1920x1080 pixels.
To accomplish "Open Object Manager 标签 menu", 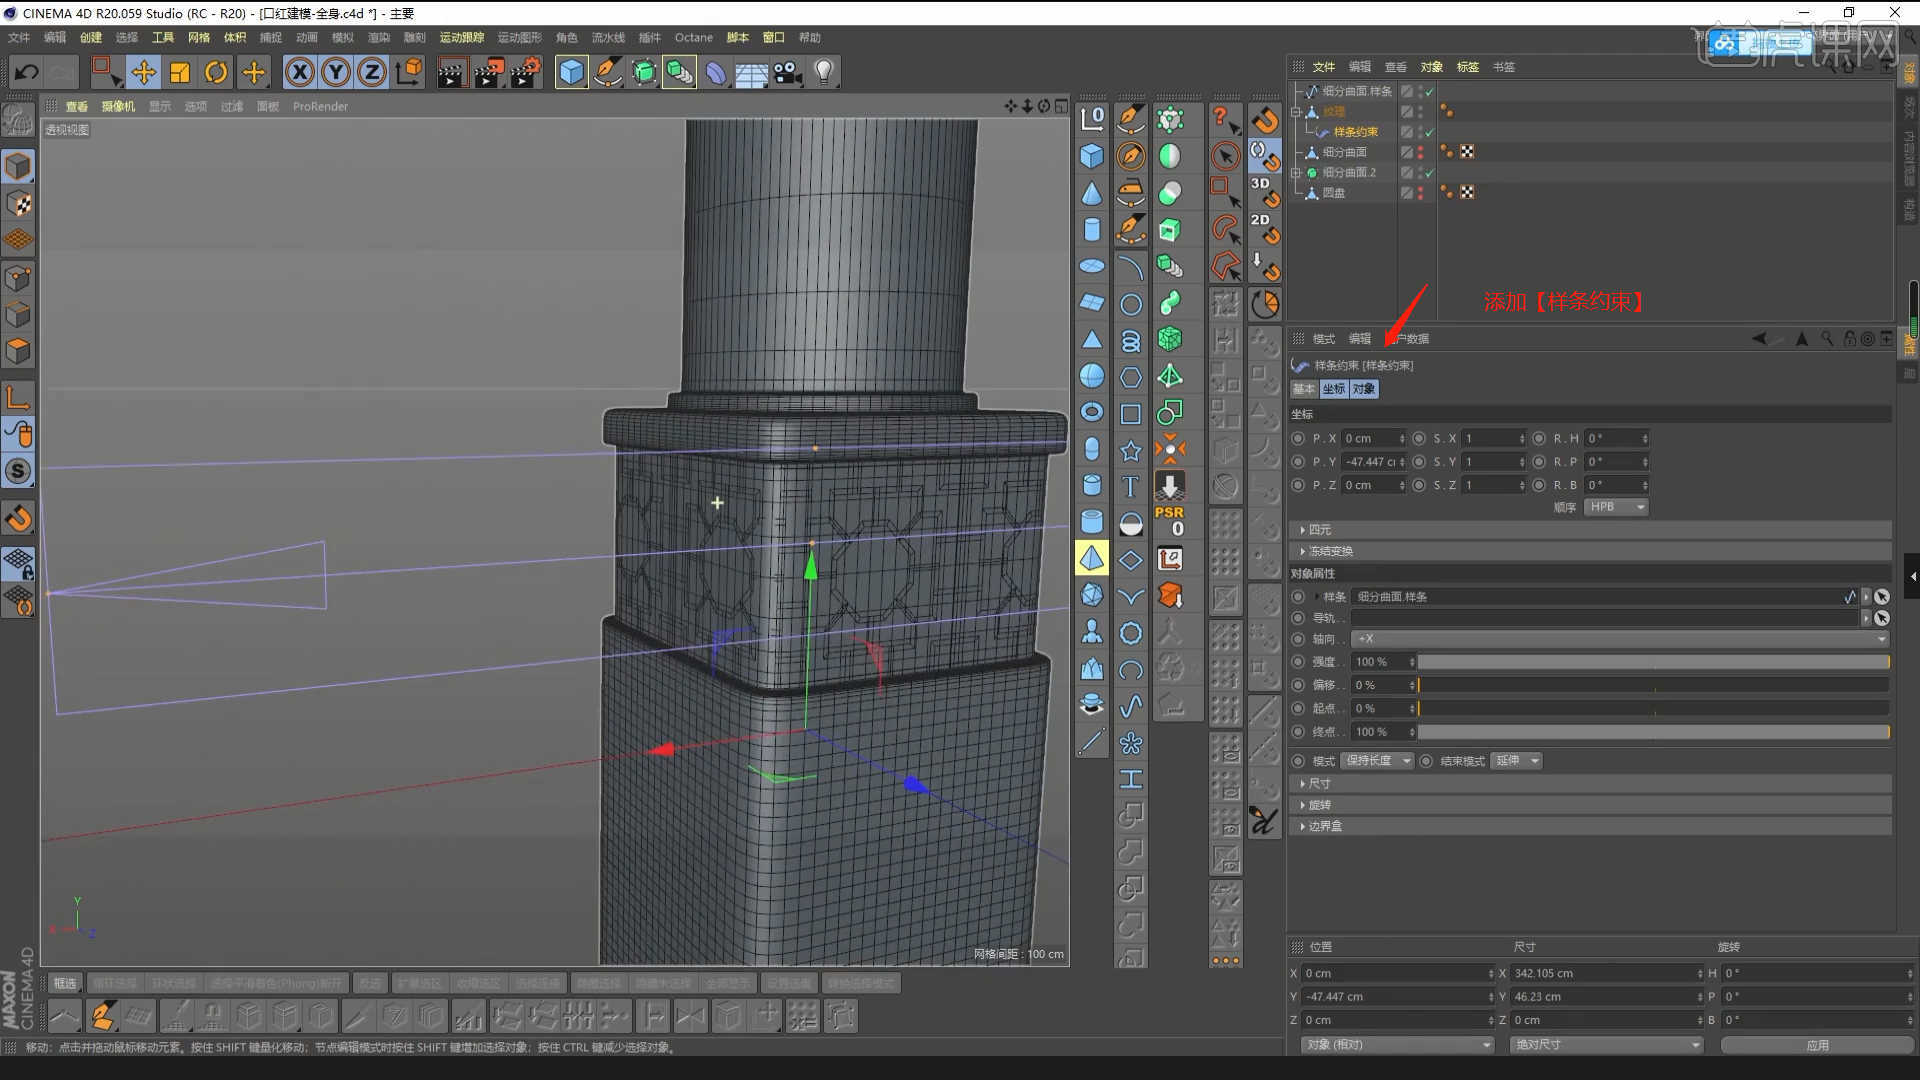I will 1467,67.
